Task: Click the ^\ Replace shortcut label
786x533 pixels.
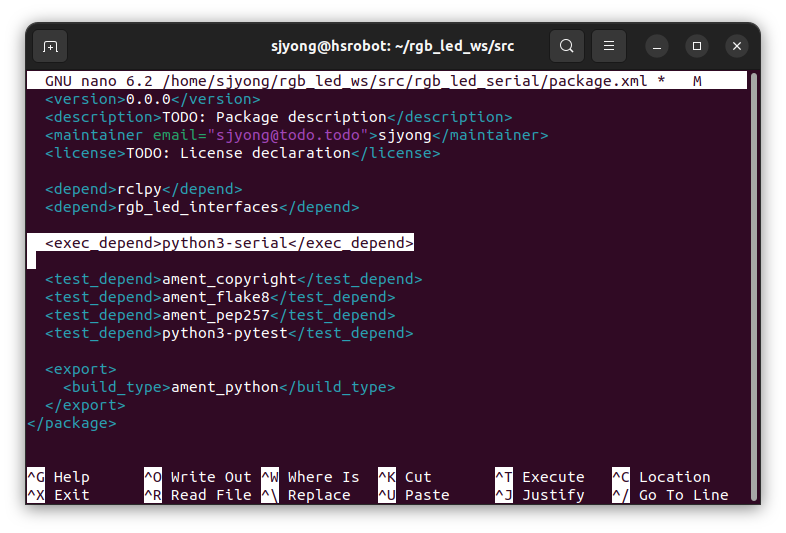Action: [x=306, y=495]
